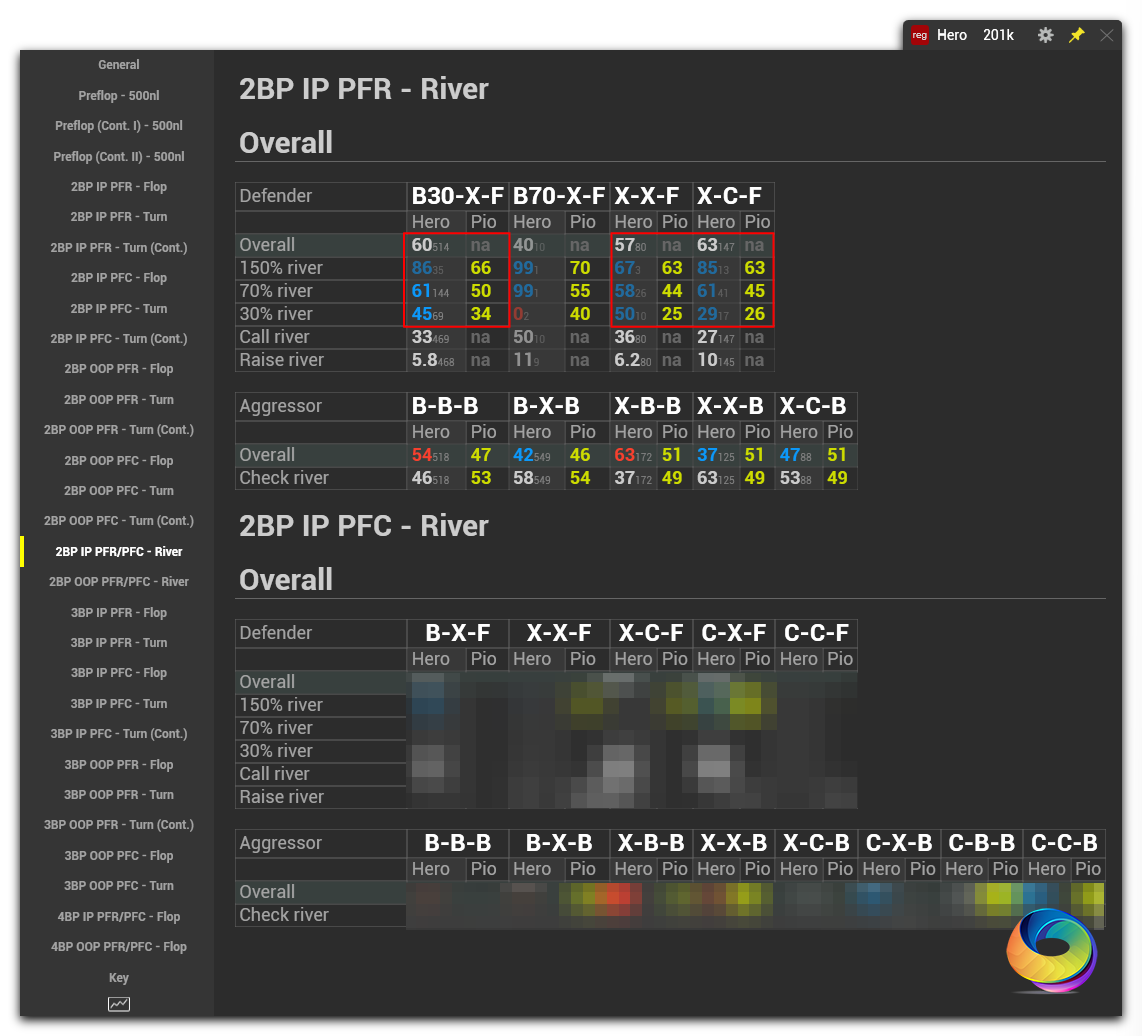Click the Key sidebar item
This screenshot has width=1142, height=1036.
[x=119, y=978]
